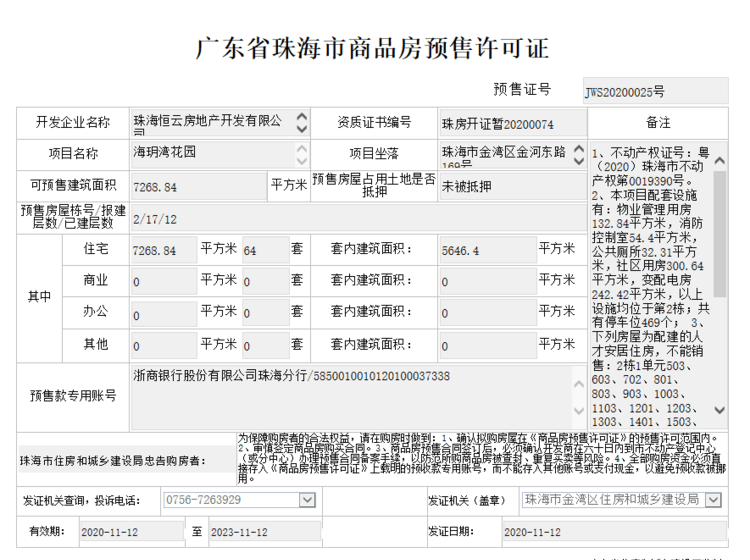Focus the residential area 7268.84 field
Screen dimensions: 750x560
pyautogui.click(x=163, y=250)
